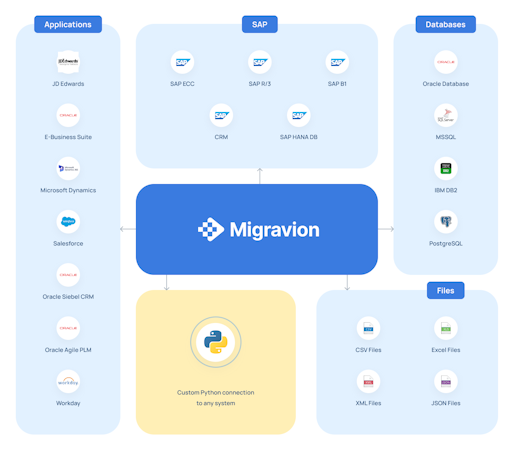Select the SAP HANA DB icon
Screen dimensions: 514x450
point(299,115)
